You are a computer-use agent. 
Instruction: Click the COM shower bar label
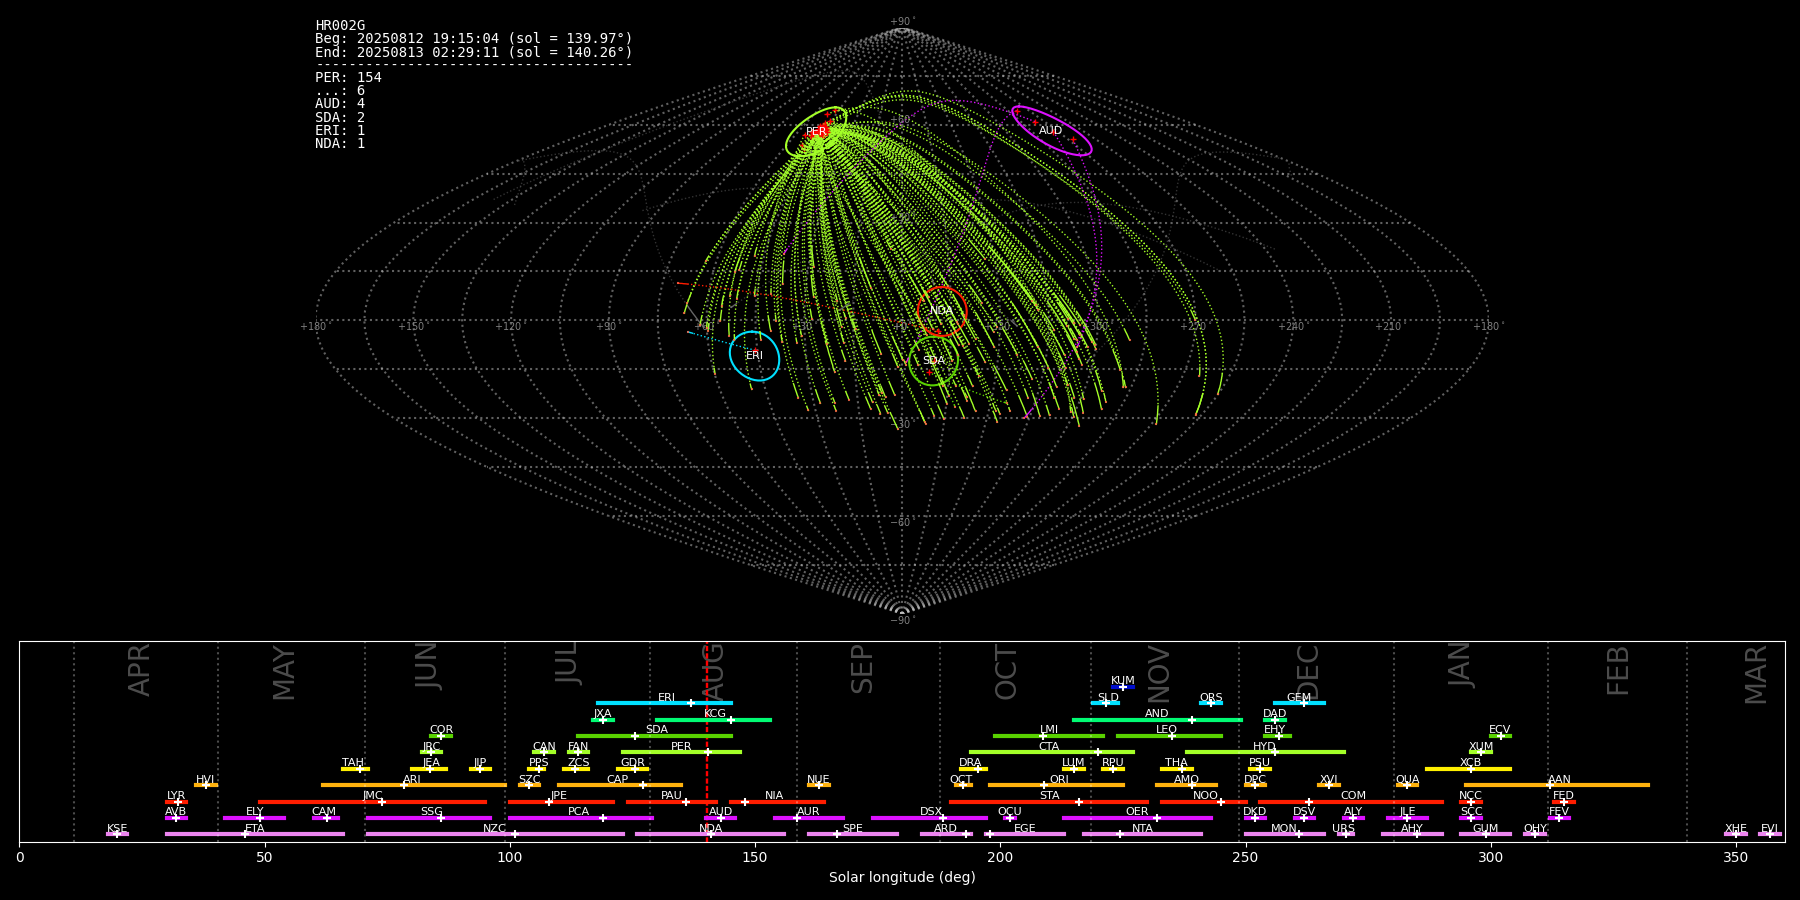pyautogui.click(x=1353, y=796)
